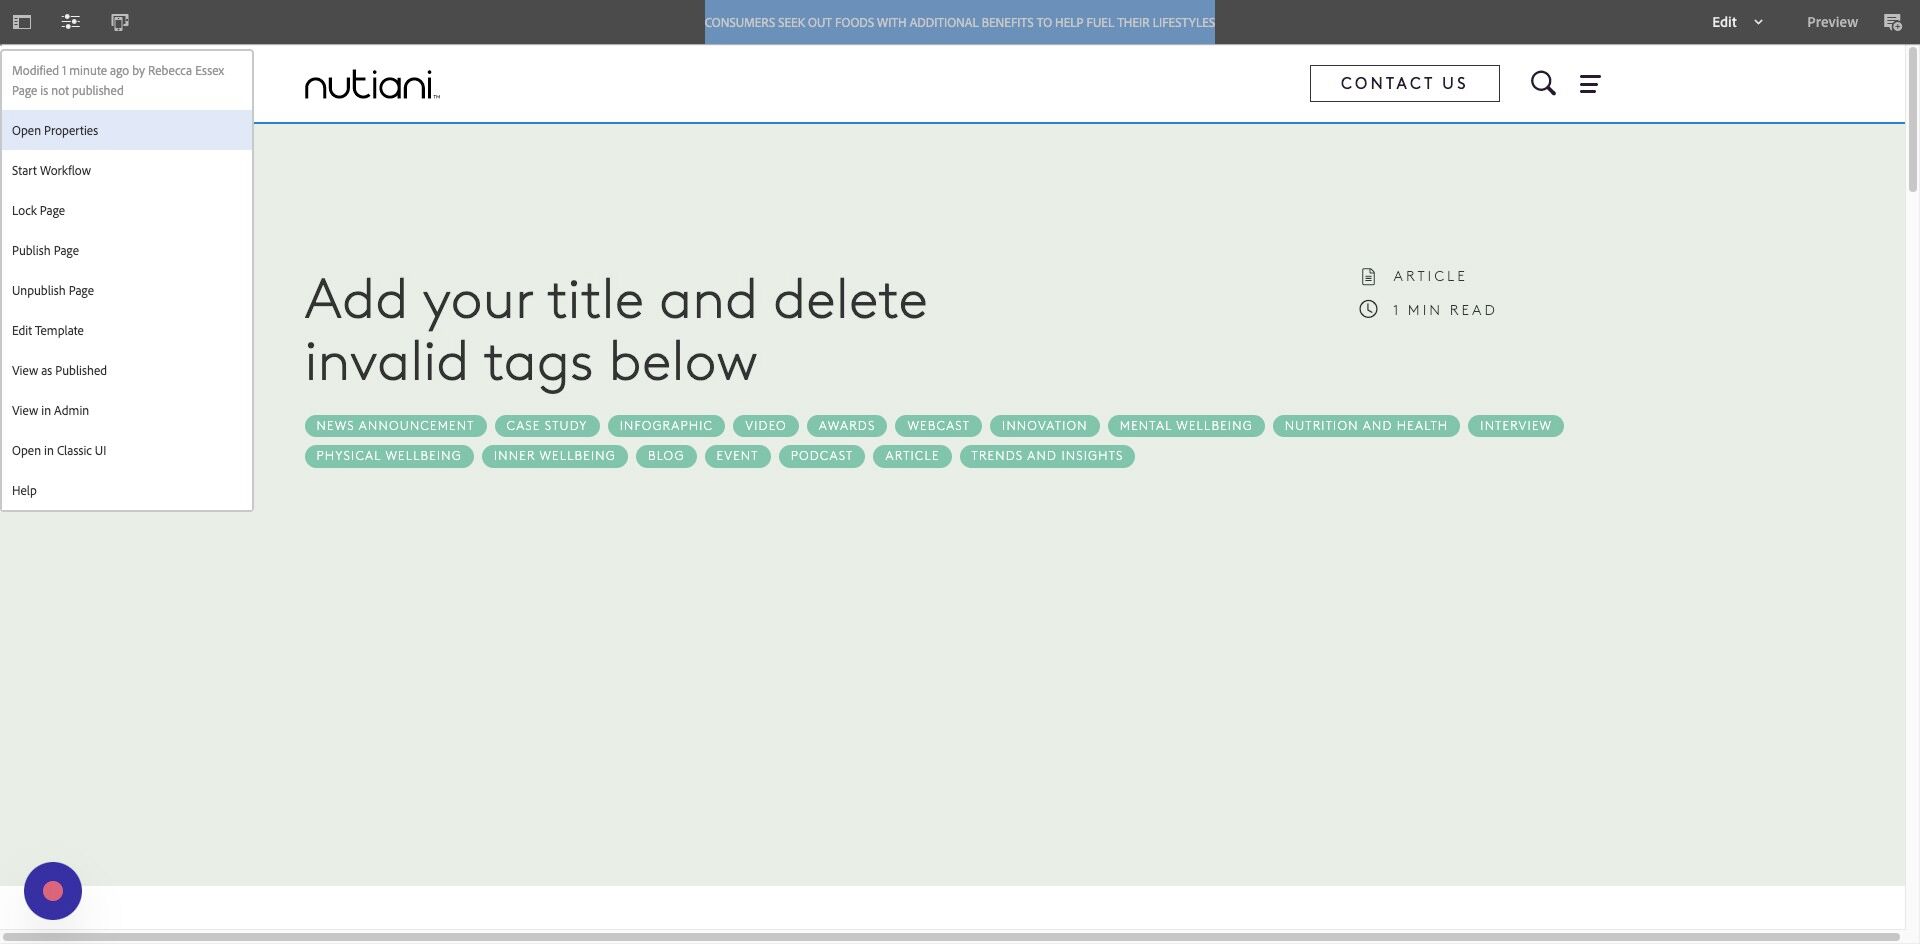
Task: Select Open Properties menu item
Action: pyautogui.click(x=127, y=130)
